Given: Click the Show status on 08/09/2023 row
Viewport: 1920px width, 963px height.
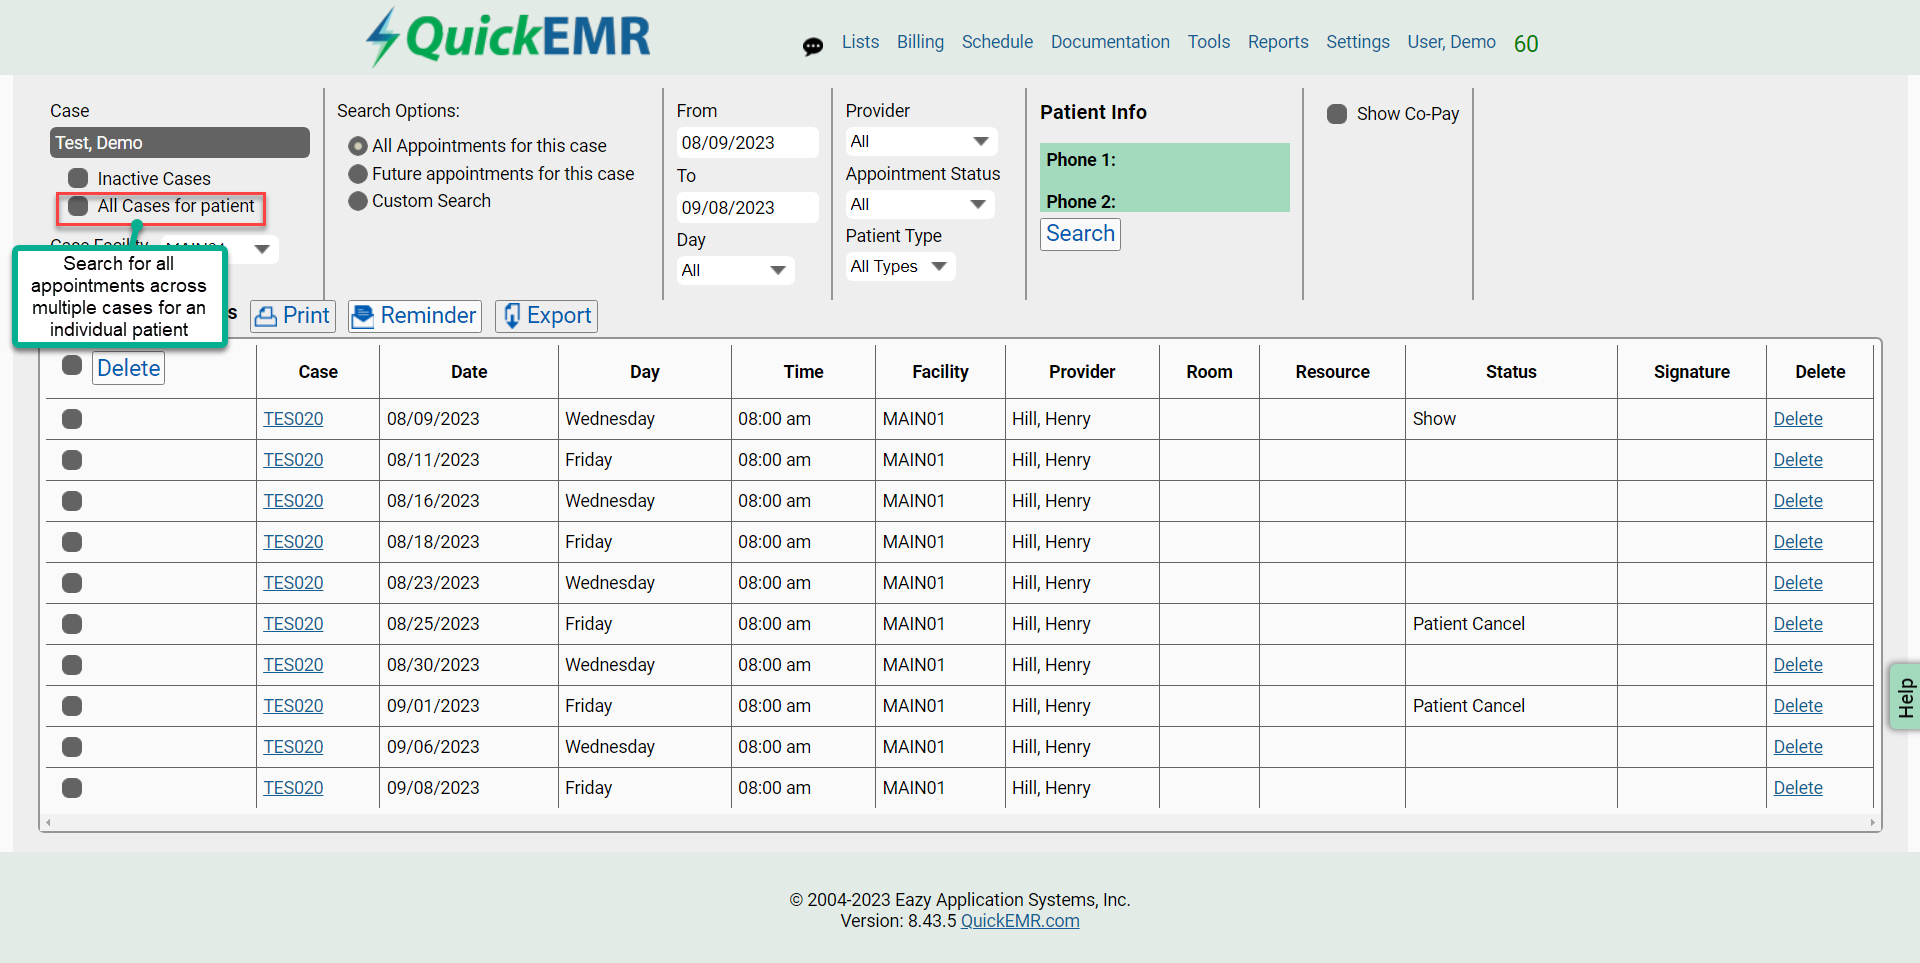Looking at the screenshot, I should click(x=1434, y=419).
